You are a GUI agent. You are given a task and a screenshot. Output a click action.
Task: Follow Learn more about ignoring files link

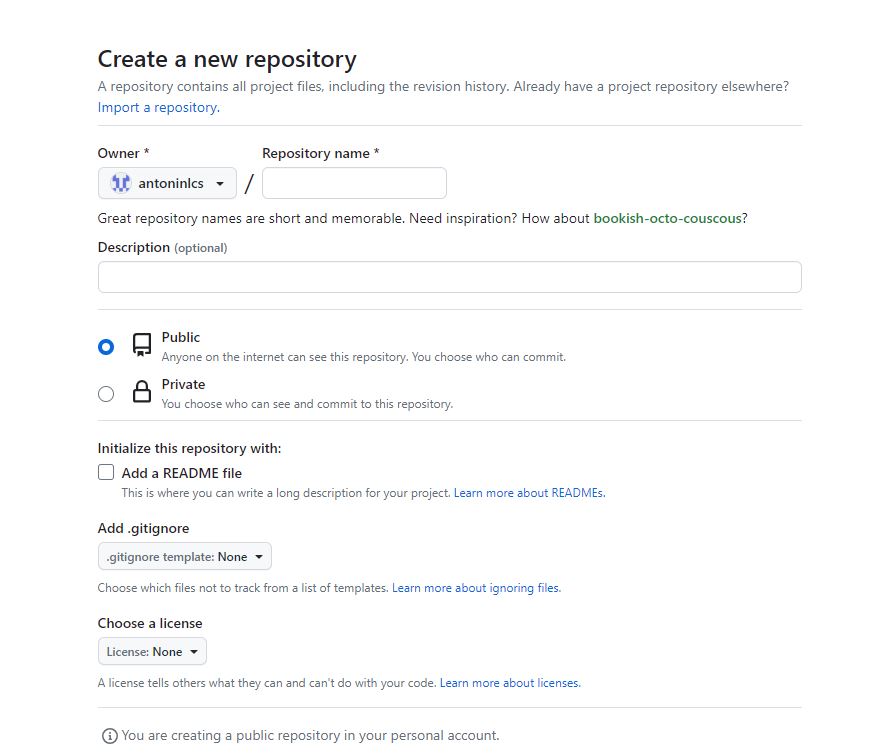[475, 588]
